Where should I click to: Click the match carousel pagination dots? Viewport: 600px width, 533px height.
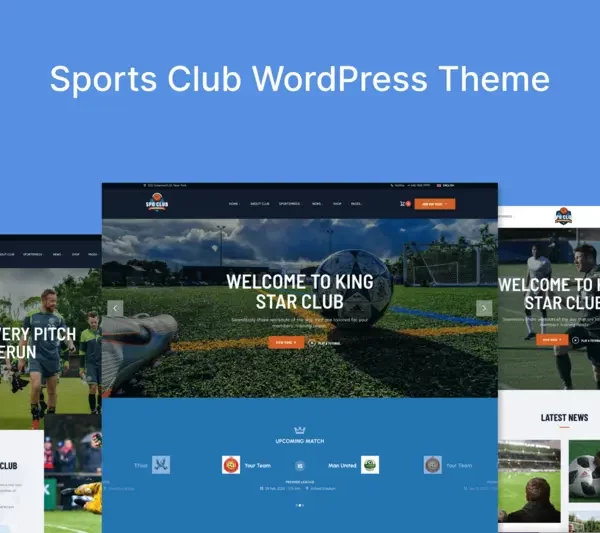[300, 505]
